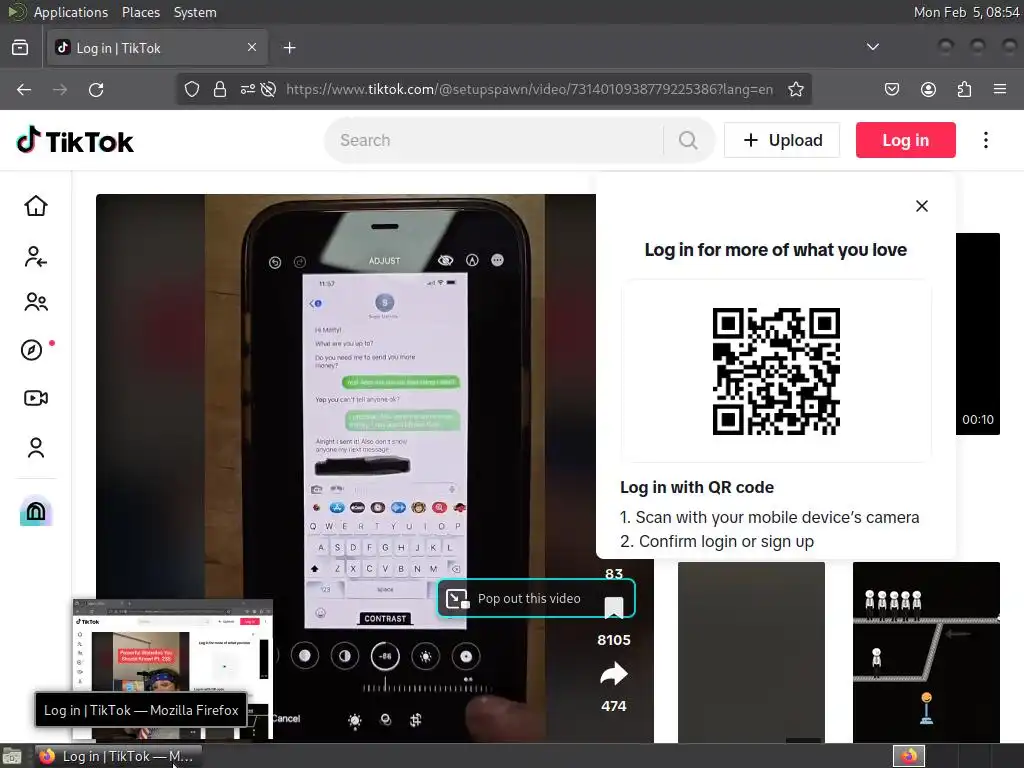Viewport: 1024px width, 768px height.
Task: Open the LIVE video camera icon
Action: 36,398
